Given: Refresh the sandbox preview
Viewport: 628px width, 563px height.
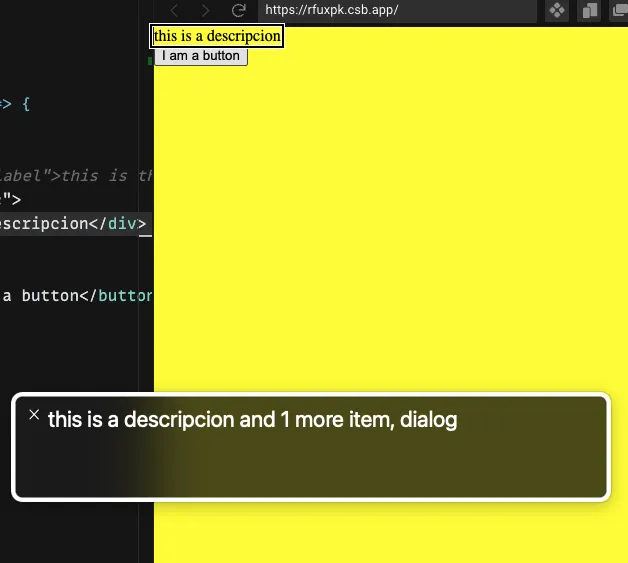Looking at the screenshot, I should (x=238, y=10).
